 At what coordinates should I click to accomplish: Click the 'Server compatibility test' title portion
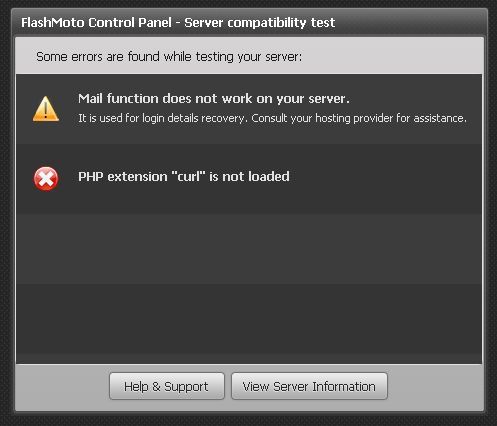point(260,23)
